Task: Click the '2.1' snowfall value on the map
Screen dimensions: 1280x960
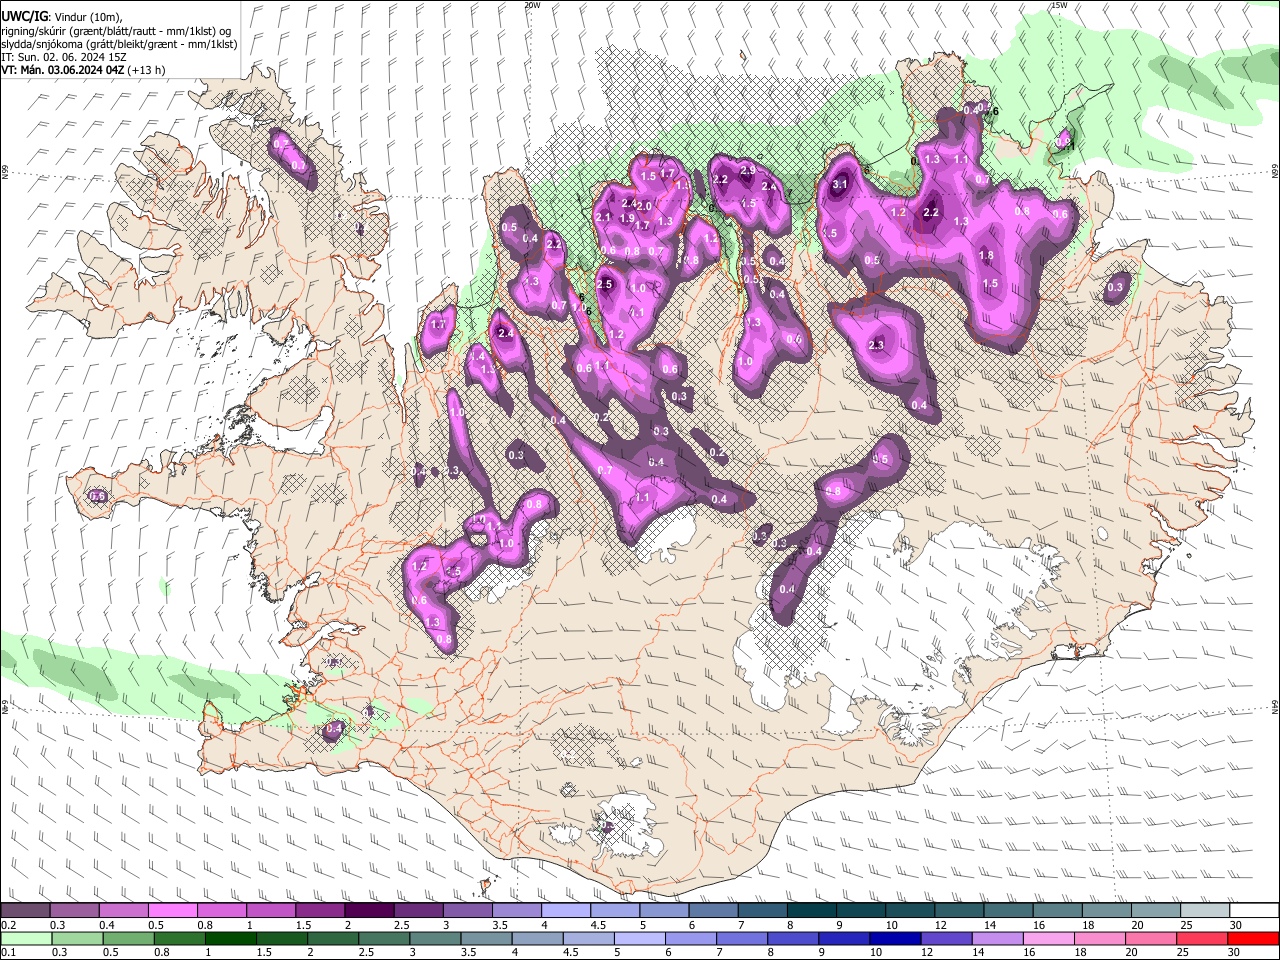Action: (603, 217)
